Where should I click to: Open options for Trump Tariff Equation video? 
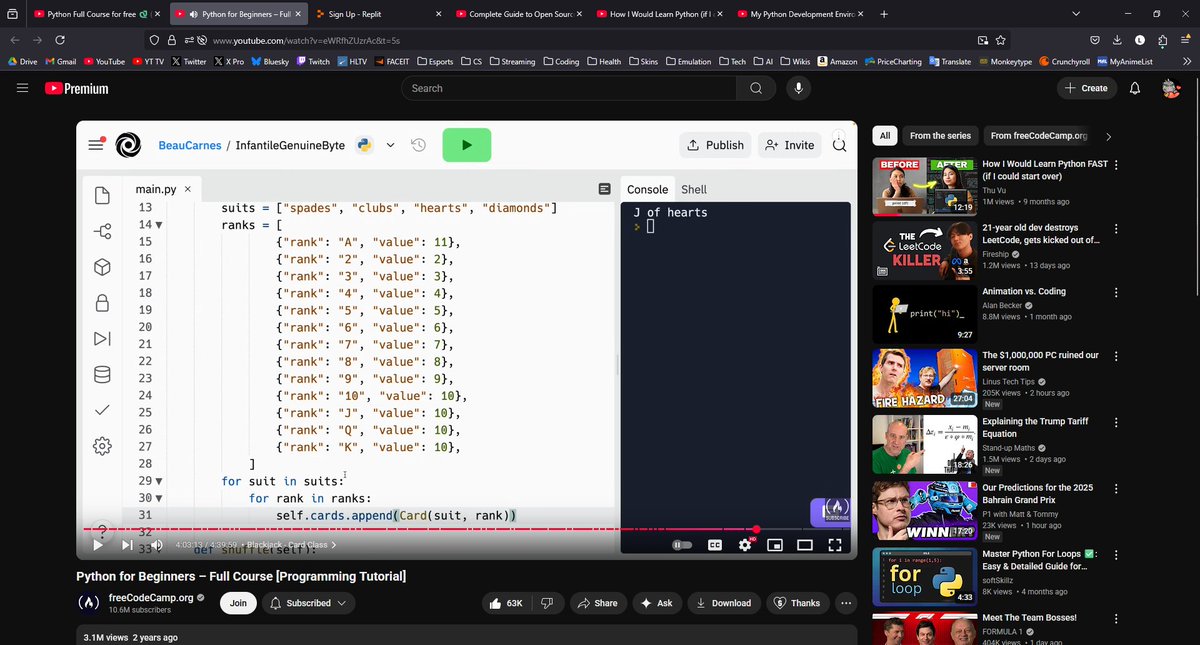1116,422
